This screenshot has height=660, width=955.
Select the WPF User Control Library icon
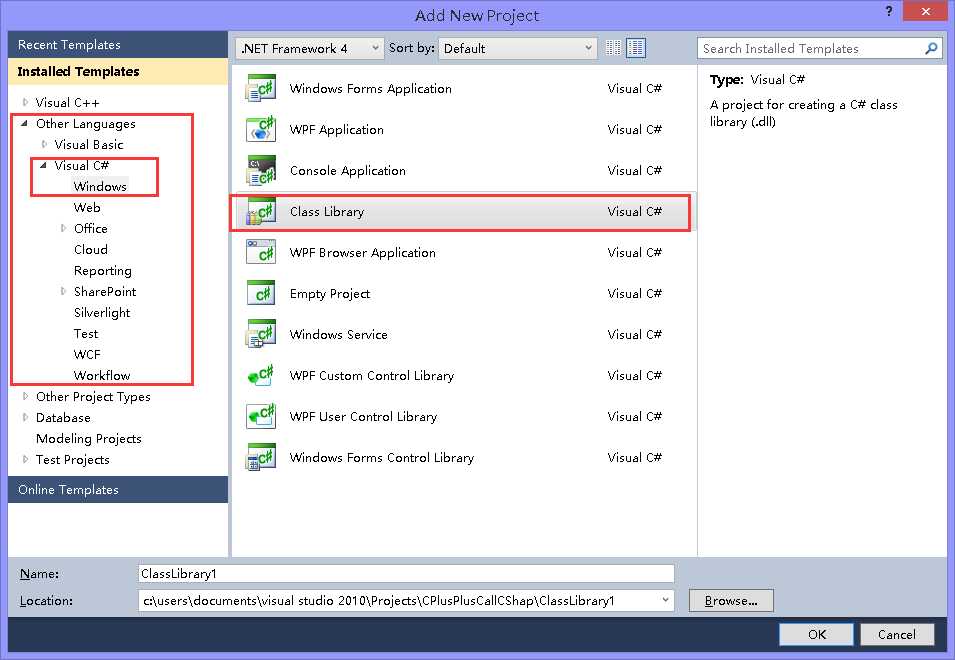[x=261, y=416]
